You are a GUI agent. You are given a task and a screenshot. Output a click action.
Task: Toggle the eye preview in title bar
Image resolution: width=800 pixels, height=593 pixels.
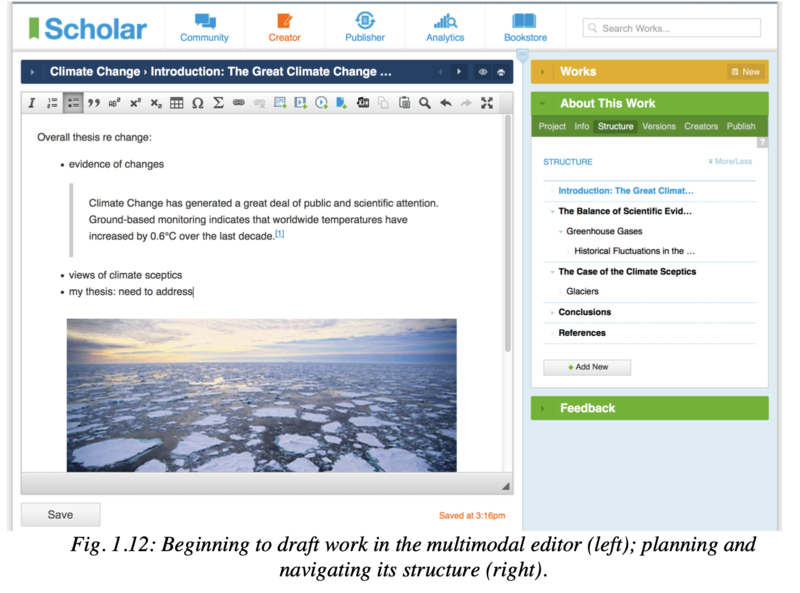483,72
